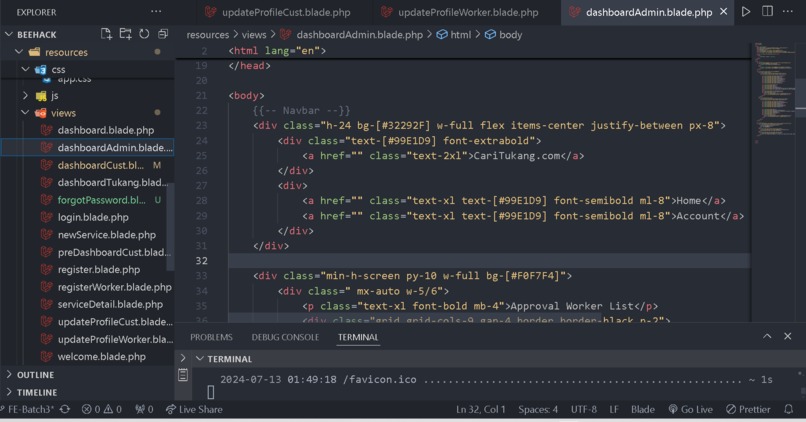Image resolution: width=806 pixels, height=422 pixels.
Task: Open serviceDetail.blade.php in Explorer
Action: coord(110,304)
